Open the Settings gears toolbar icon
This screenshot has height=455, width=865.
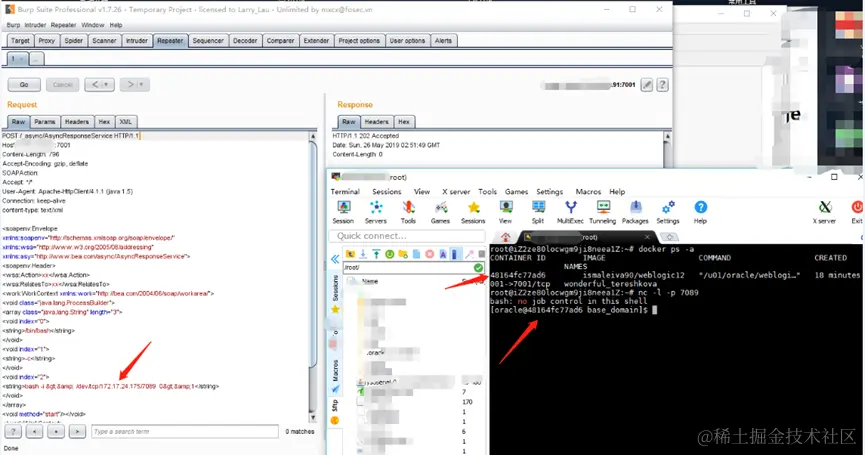[x=668, y=212]
